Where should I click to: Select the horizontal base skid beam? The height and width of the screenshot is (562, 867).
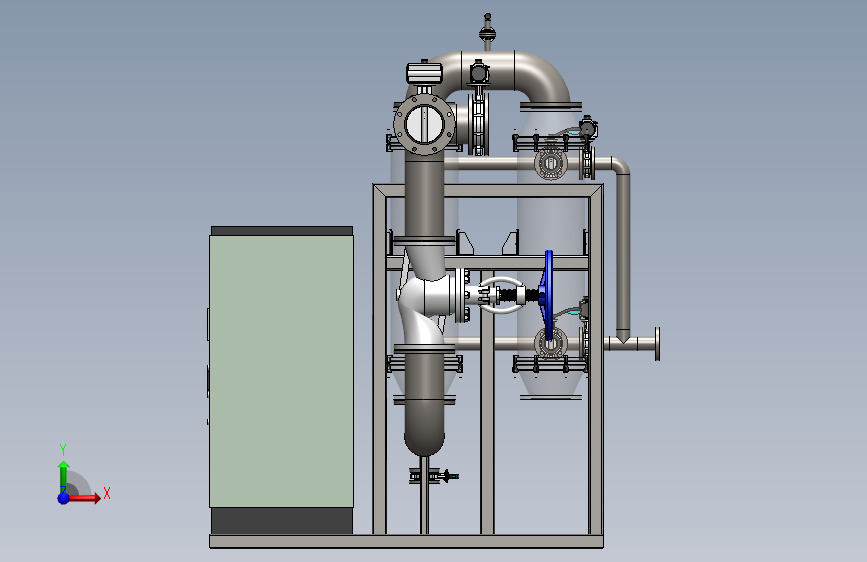(x=406, y=542)
